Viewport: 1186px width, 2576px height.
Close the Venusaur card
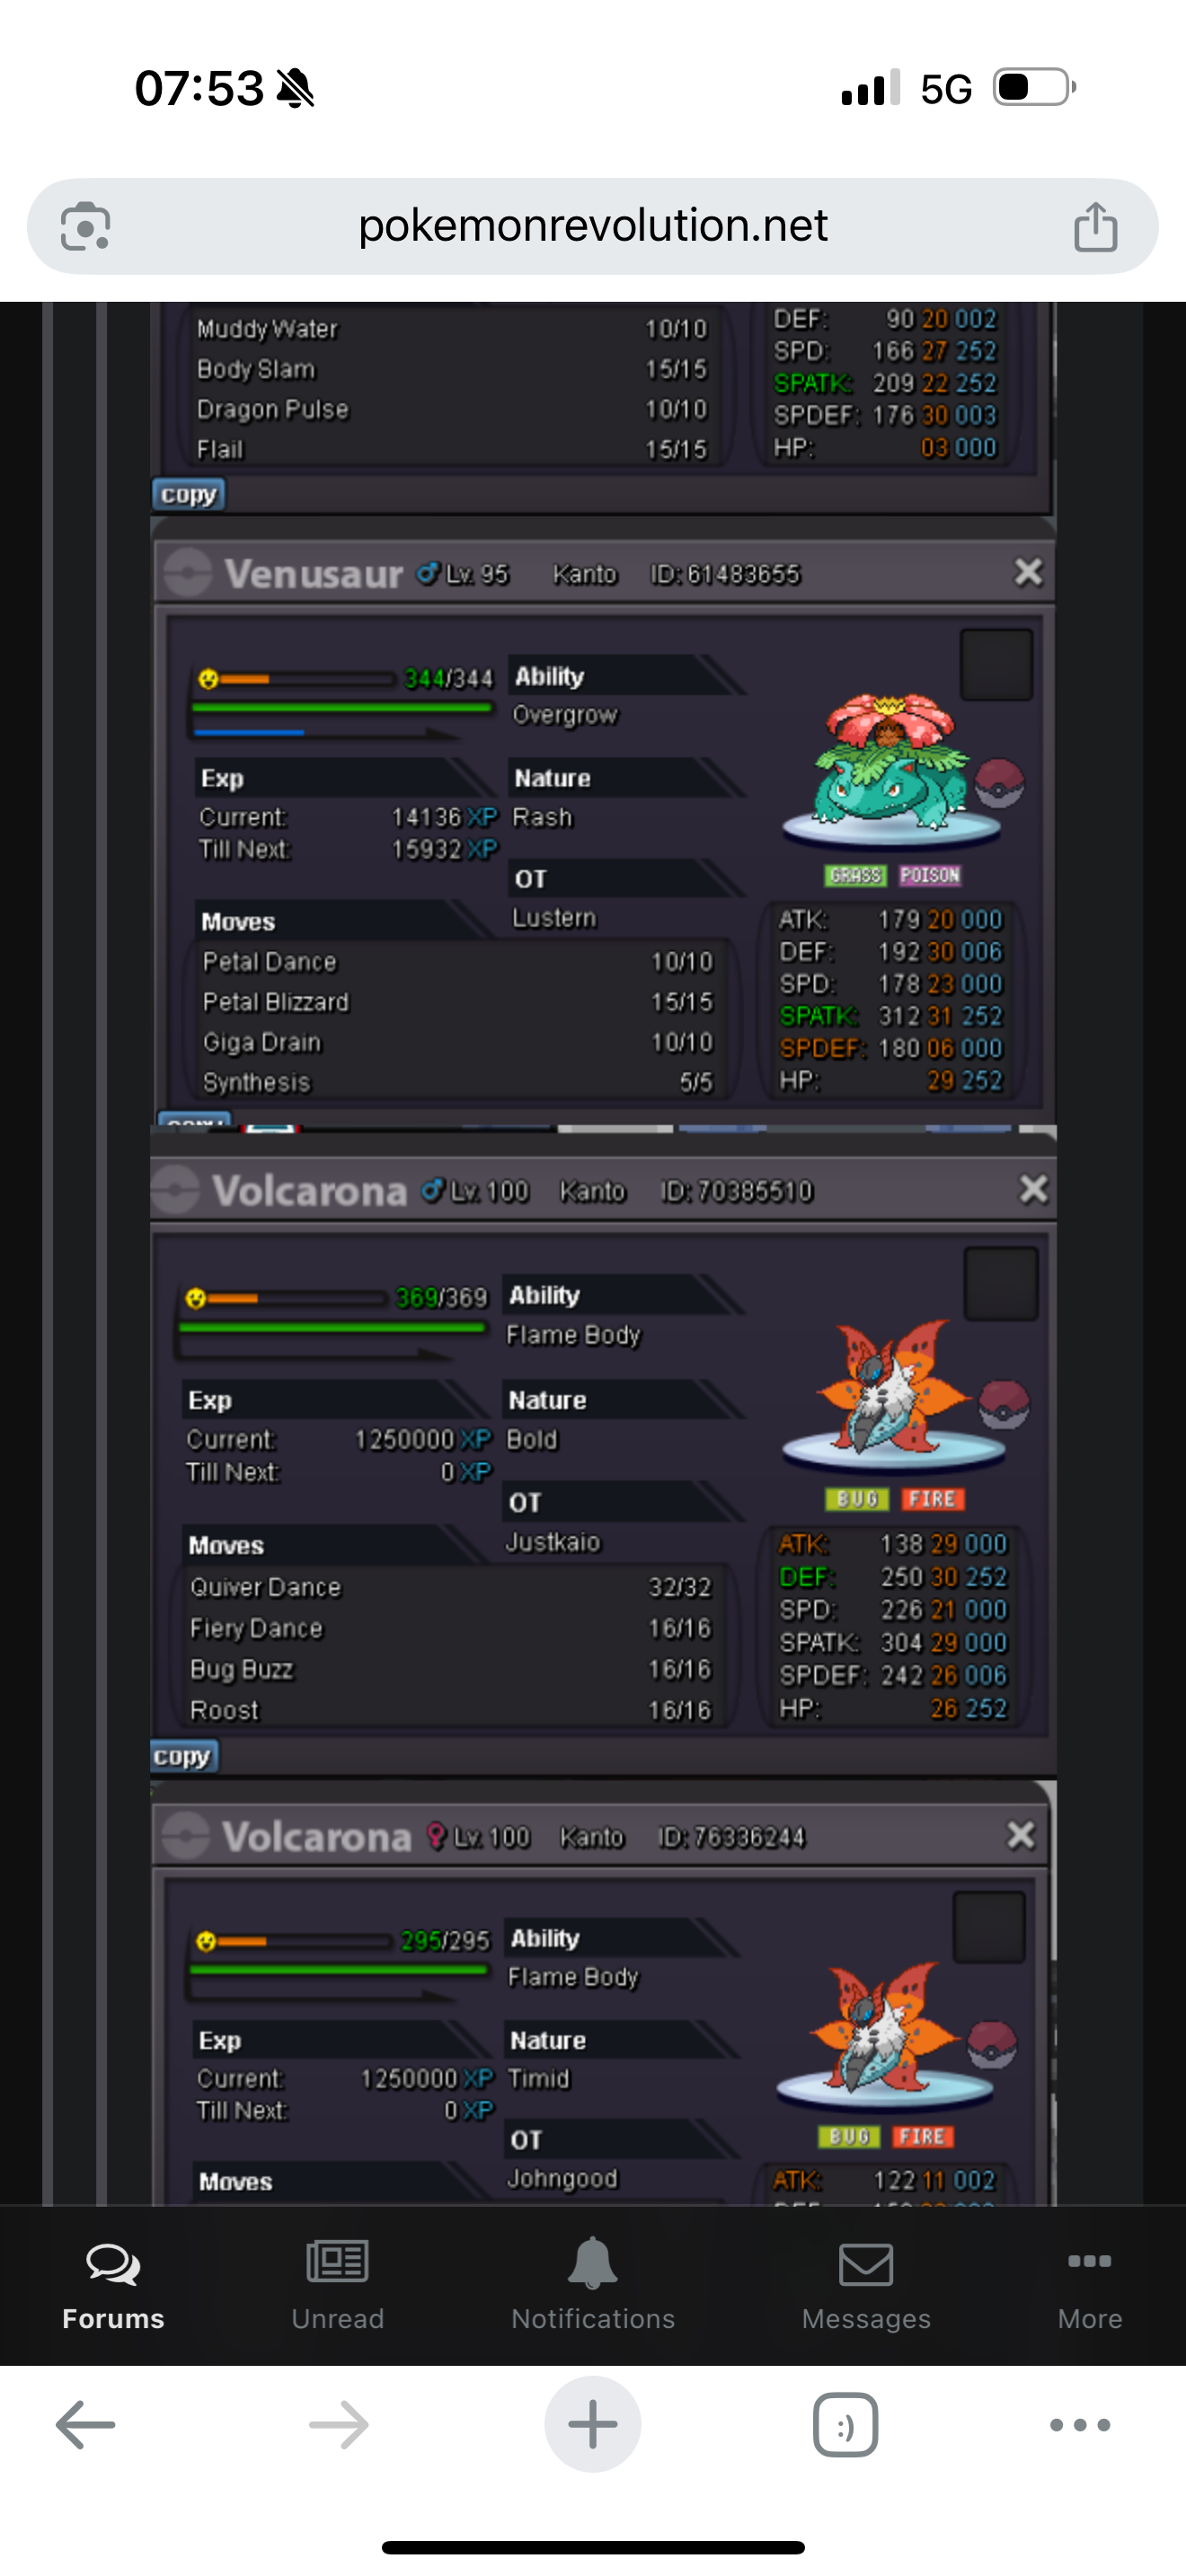[1028, 573]
